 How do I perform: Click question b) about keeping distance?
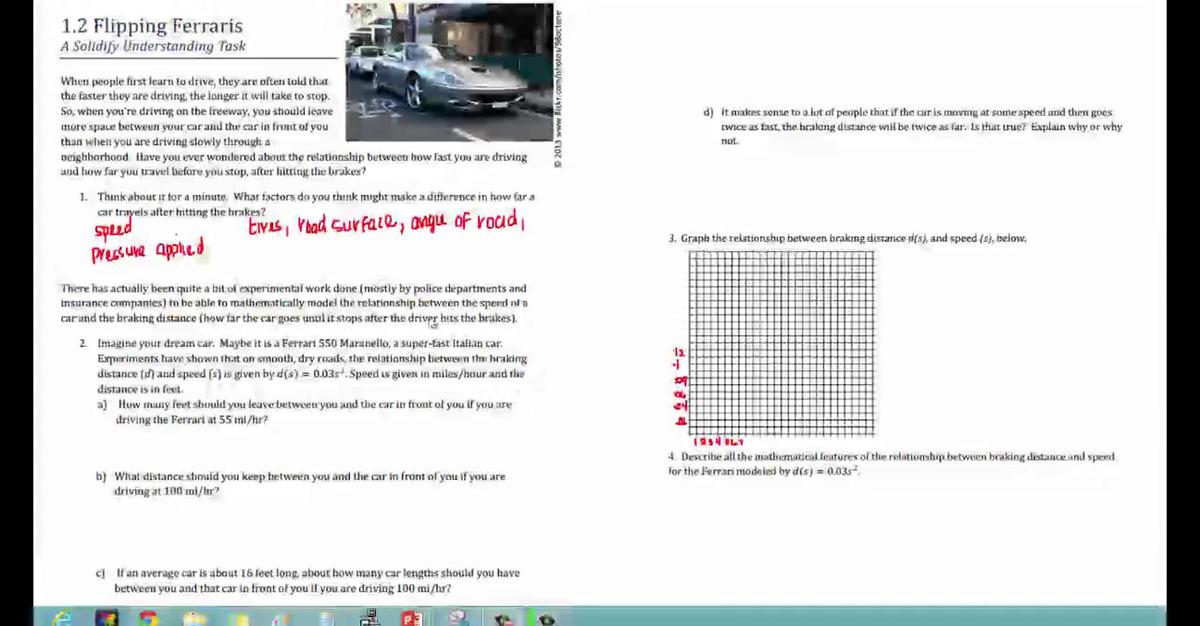[308, 484]
